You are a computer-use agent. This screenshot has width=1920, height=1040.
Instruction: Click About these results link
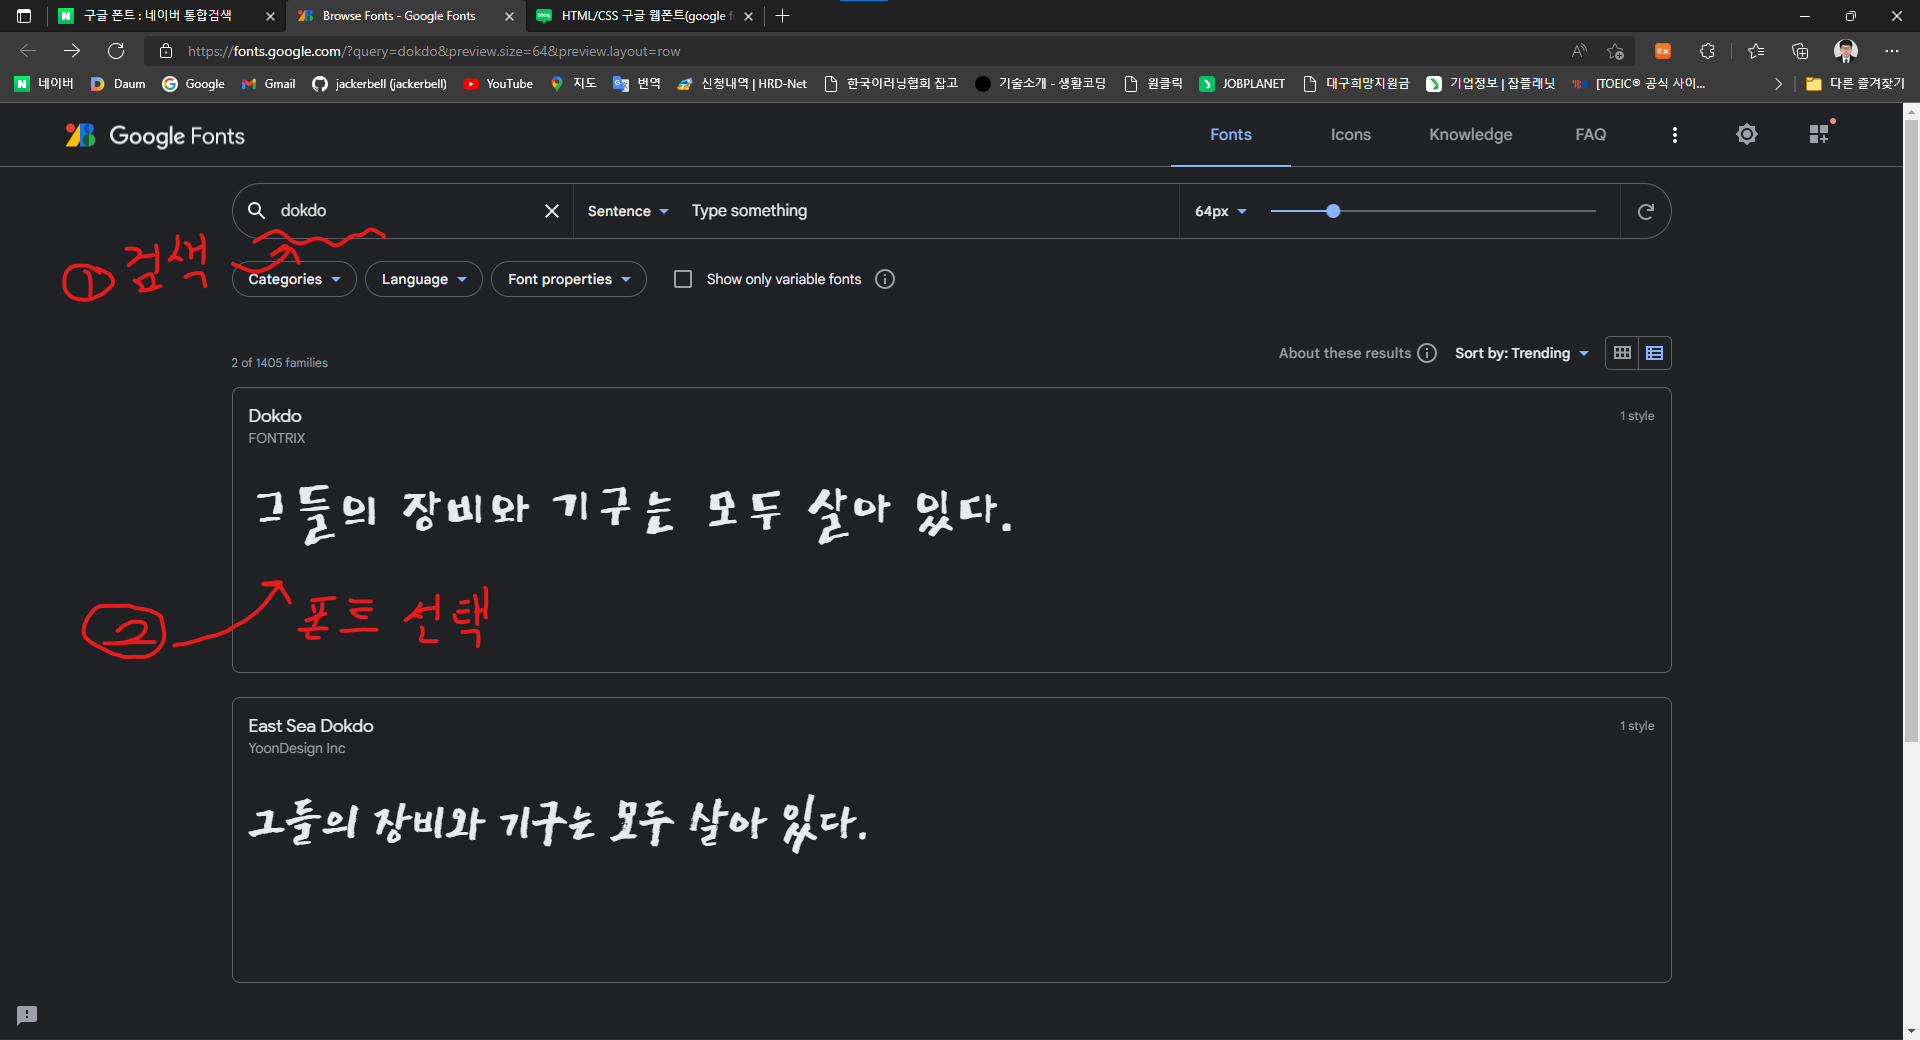(1345, 353)
